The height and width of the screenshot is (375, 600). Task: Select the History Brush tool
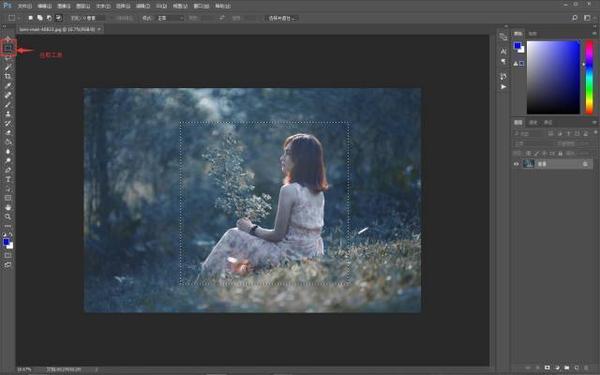click(8, 124)
